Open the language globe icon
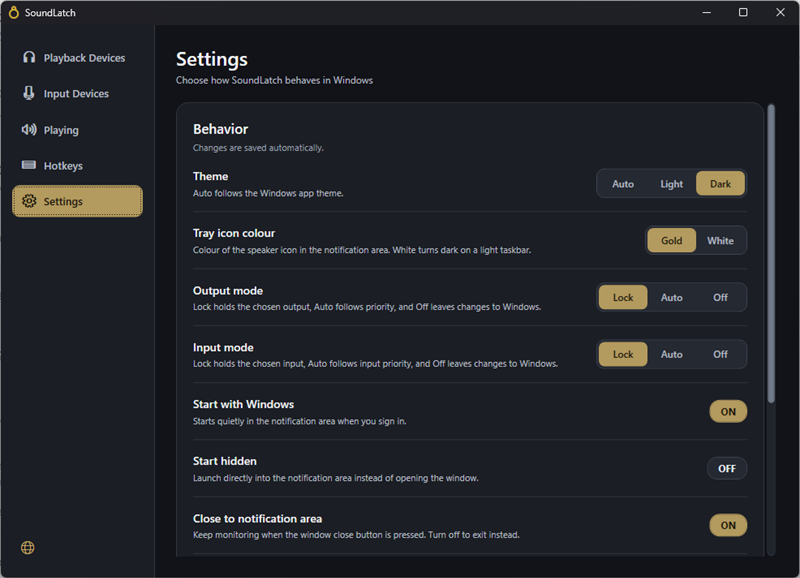This screenshot has width=800, height=578. 28,547
